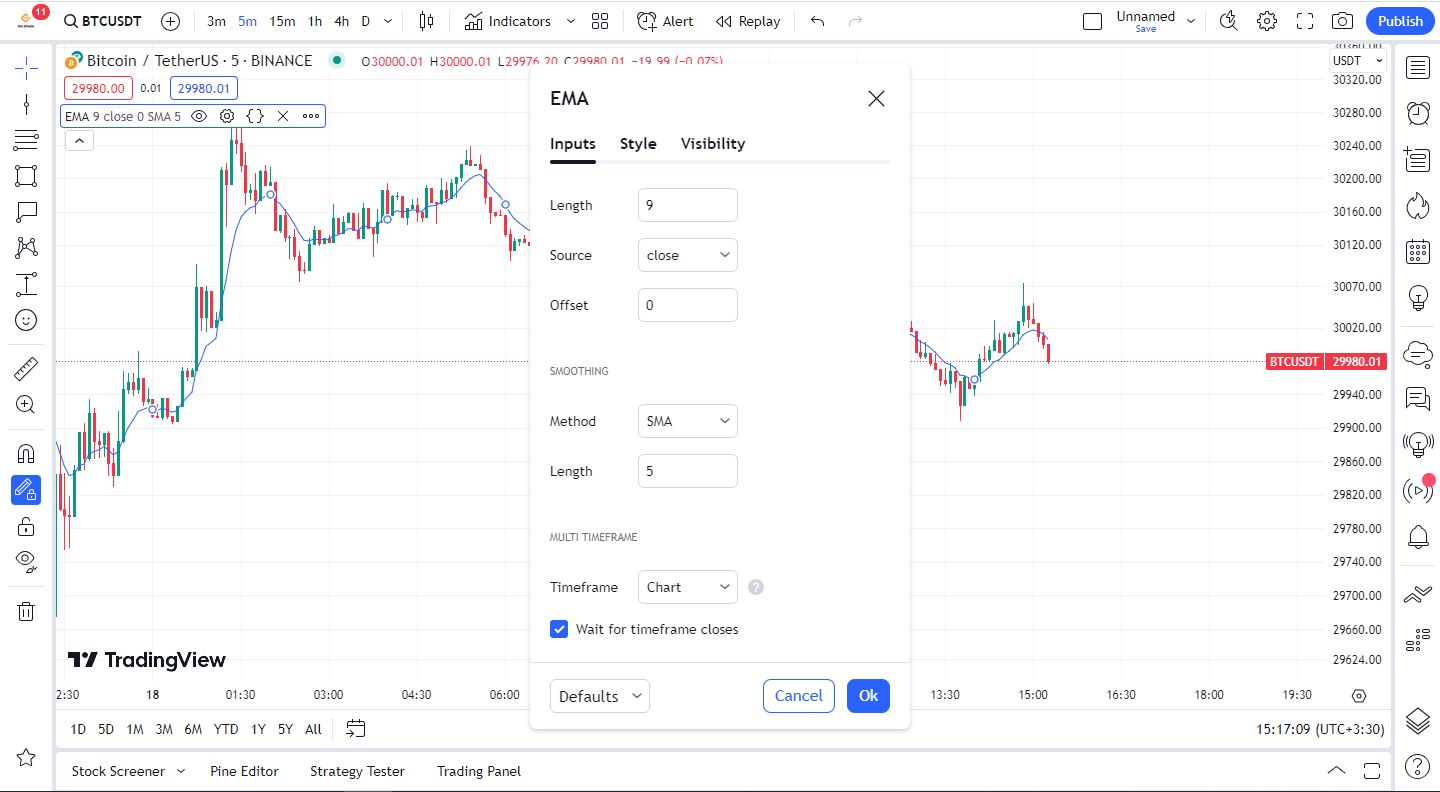
Task: Create an Alert
Action: tap(665, 21)
